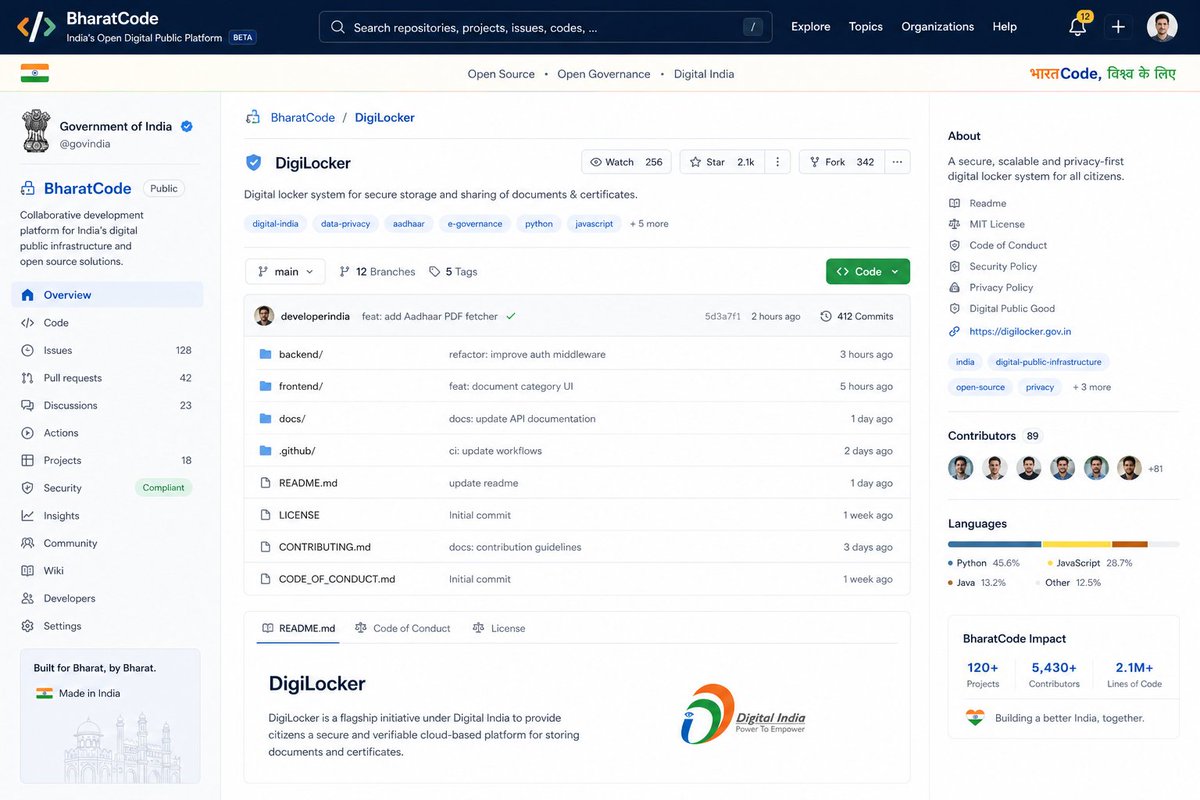Screen dimensions: 1200x800
Task: Click the docs folder icon
Action: click(x=265, y=418)
